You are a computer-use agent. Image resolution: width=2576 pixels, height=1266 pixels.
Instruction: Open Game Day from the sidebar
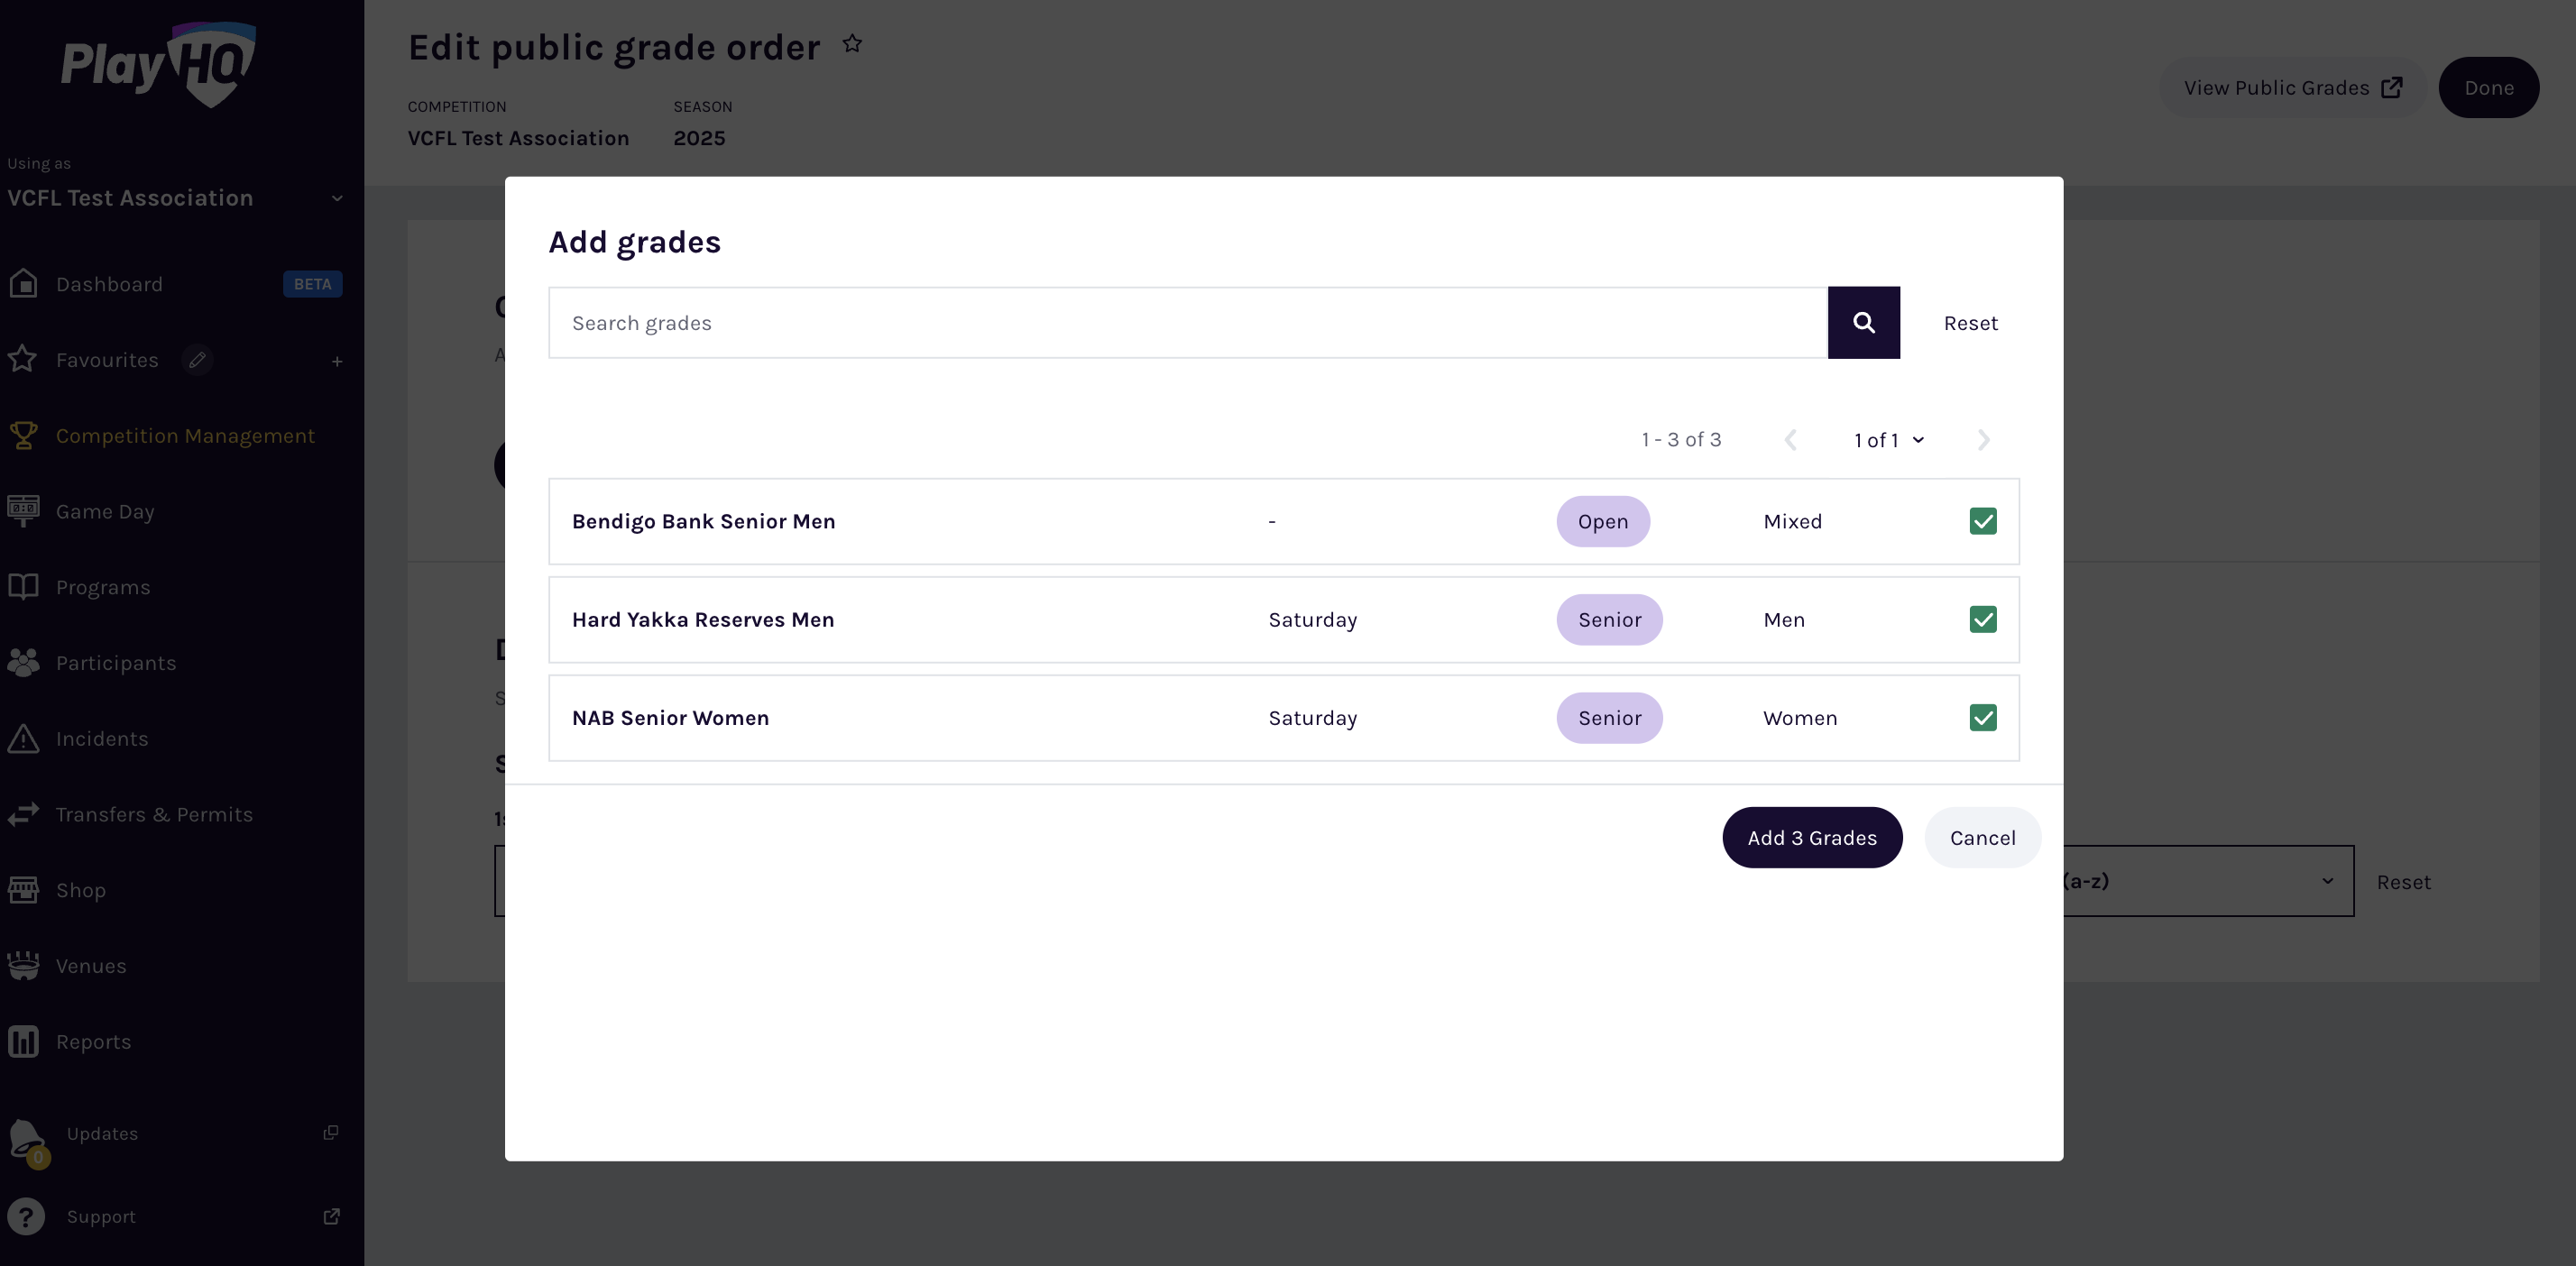pyautogui.click(x=104, y=511)
